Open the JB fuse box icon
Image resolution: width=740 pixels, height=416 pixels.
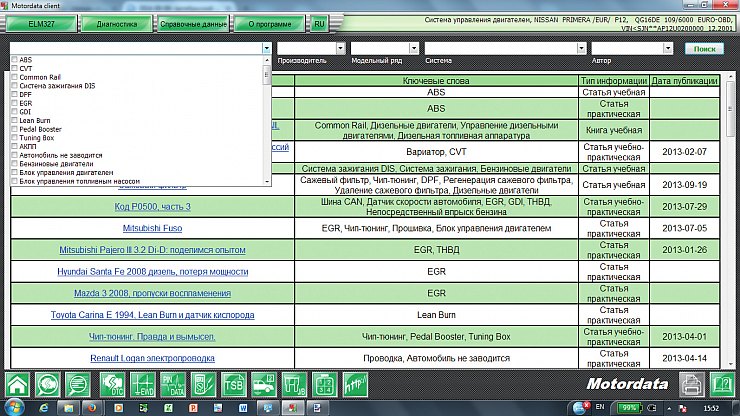[x=294, y=384]
